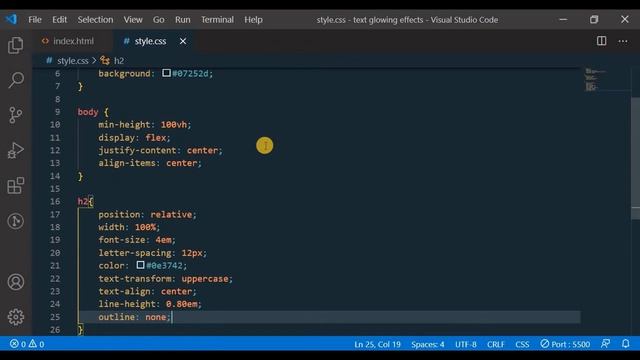Open the Explorer view in activity bar
The width and height of the screenshot is (640, 360).
[16, 45]
